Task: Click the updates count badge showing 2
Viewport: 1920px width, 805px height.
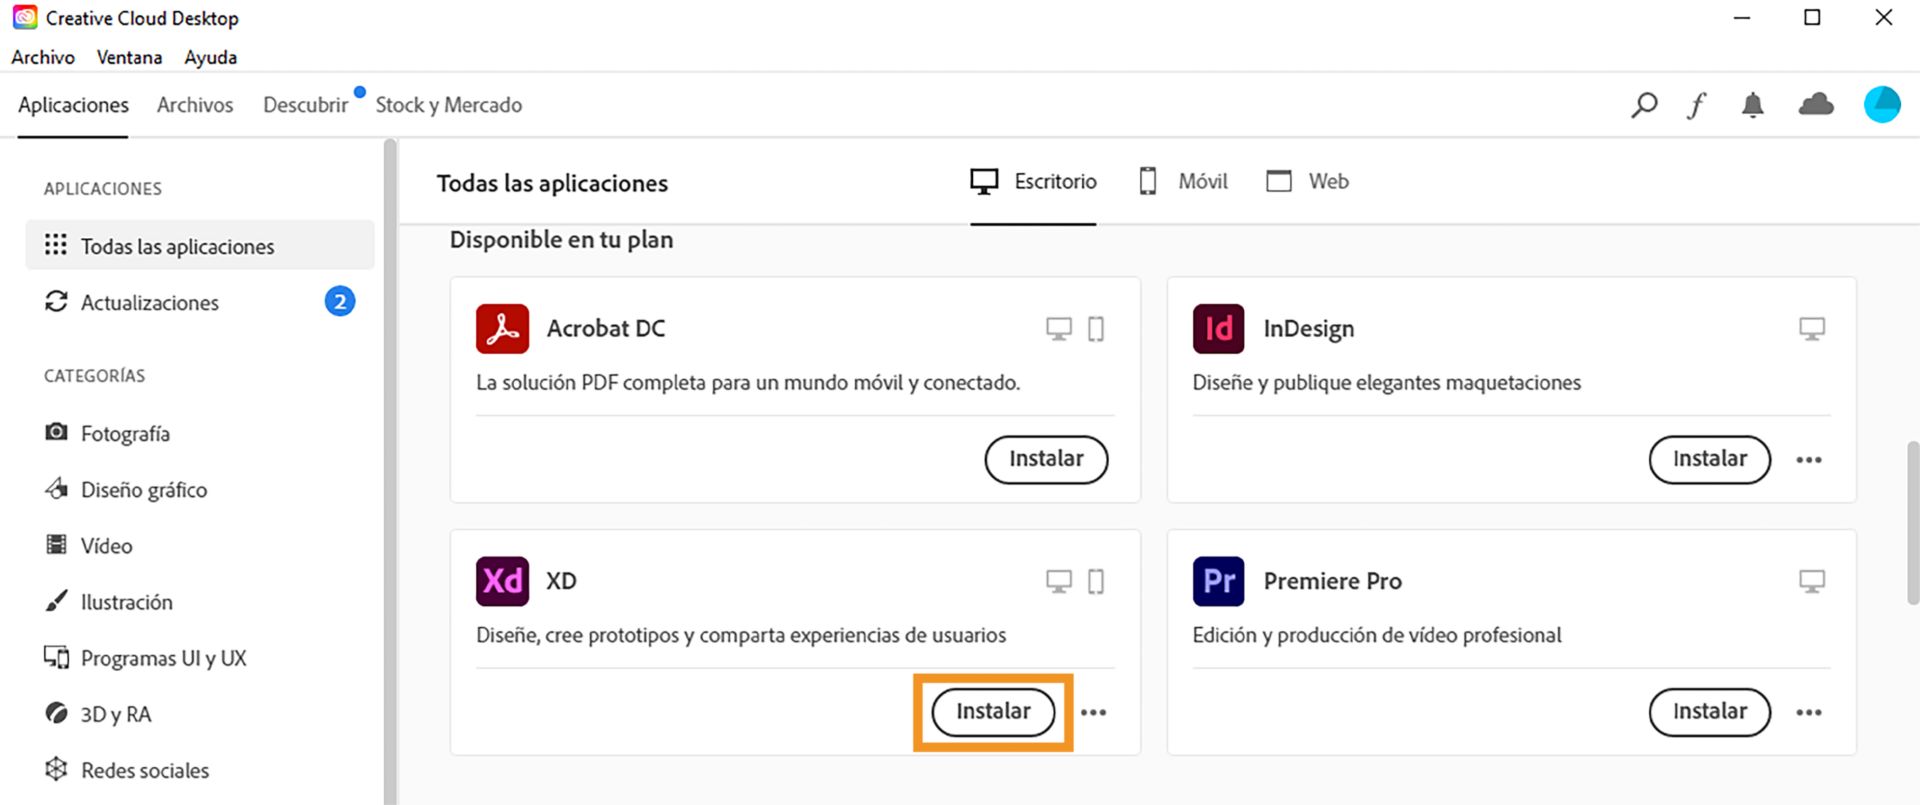Action: pos(340,301)
